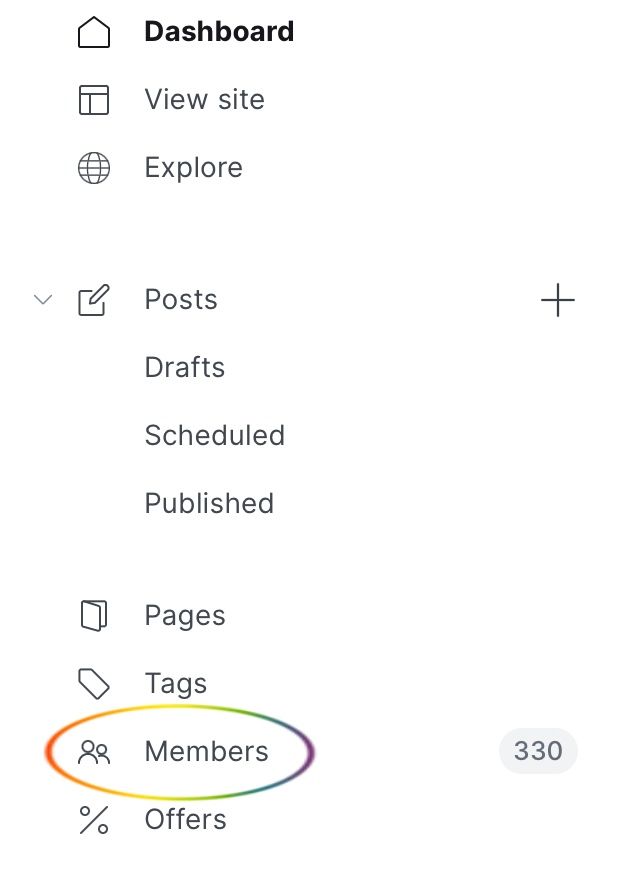Create a new post with plus icon
This screenshot has height=872, width=634.
click(x=558, y=300)
